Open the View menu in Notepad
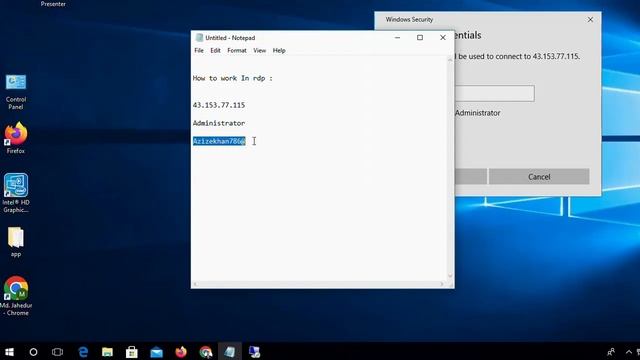This screenshot has height=360, width=640. (260, 51)
